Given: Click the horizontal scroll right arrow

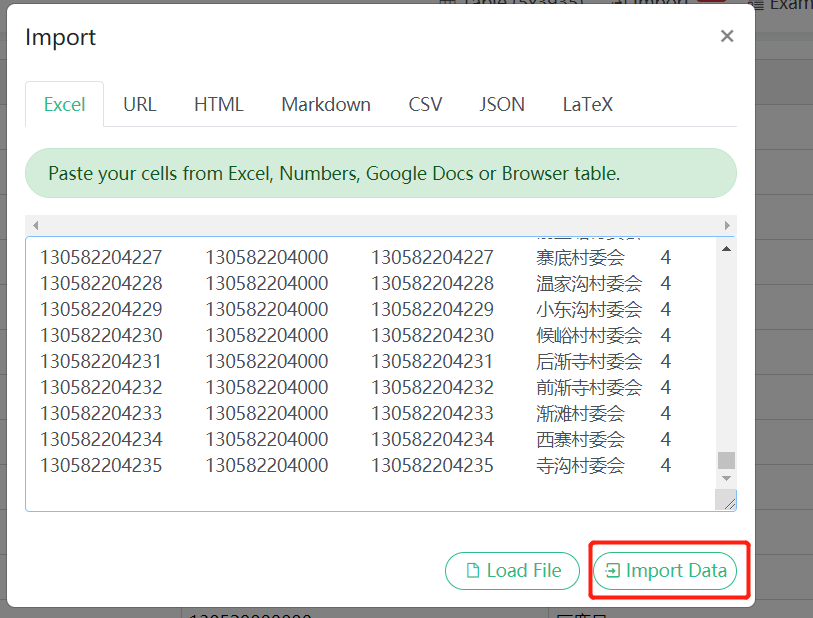Looking at the screenshot, I should [x=727, y=226].
